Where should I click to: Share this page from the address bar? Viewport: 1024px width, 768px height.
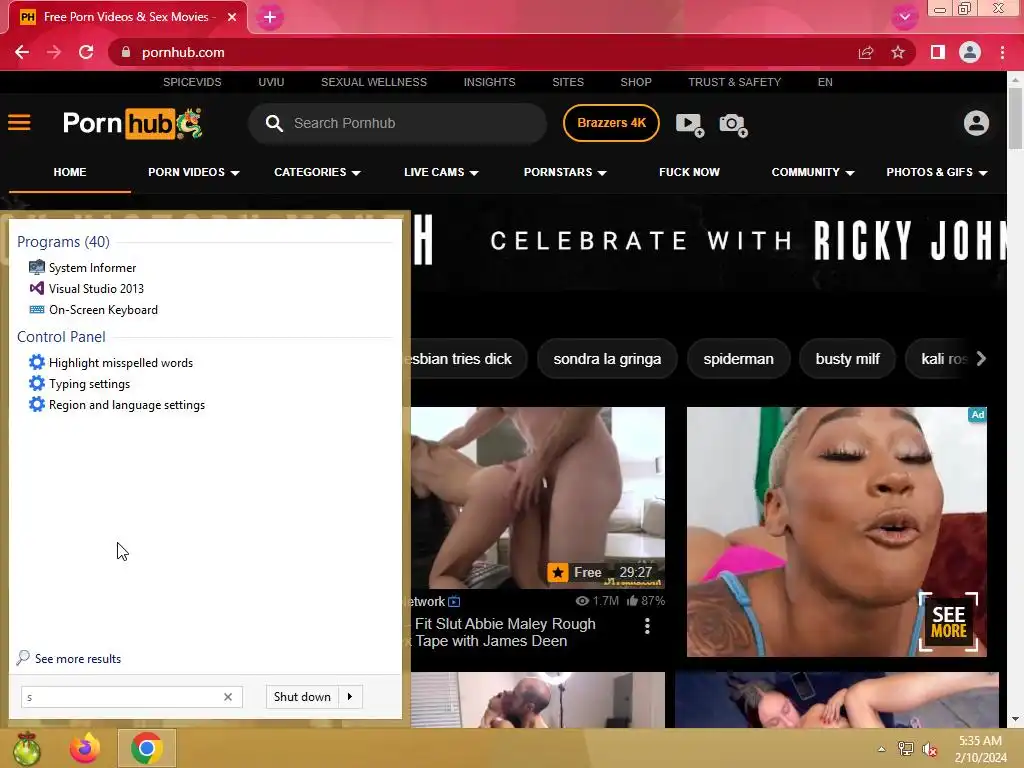coord(866,52)
